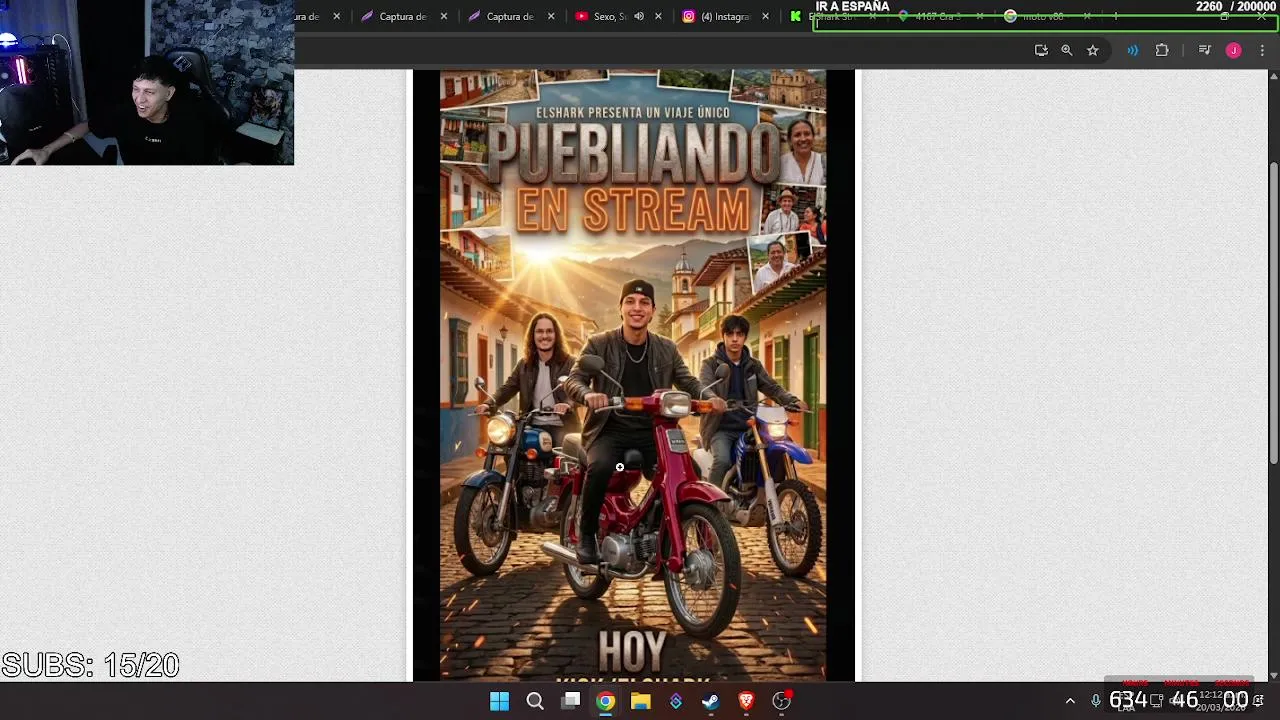Open Task View from the taskbar

click(571, 701)
